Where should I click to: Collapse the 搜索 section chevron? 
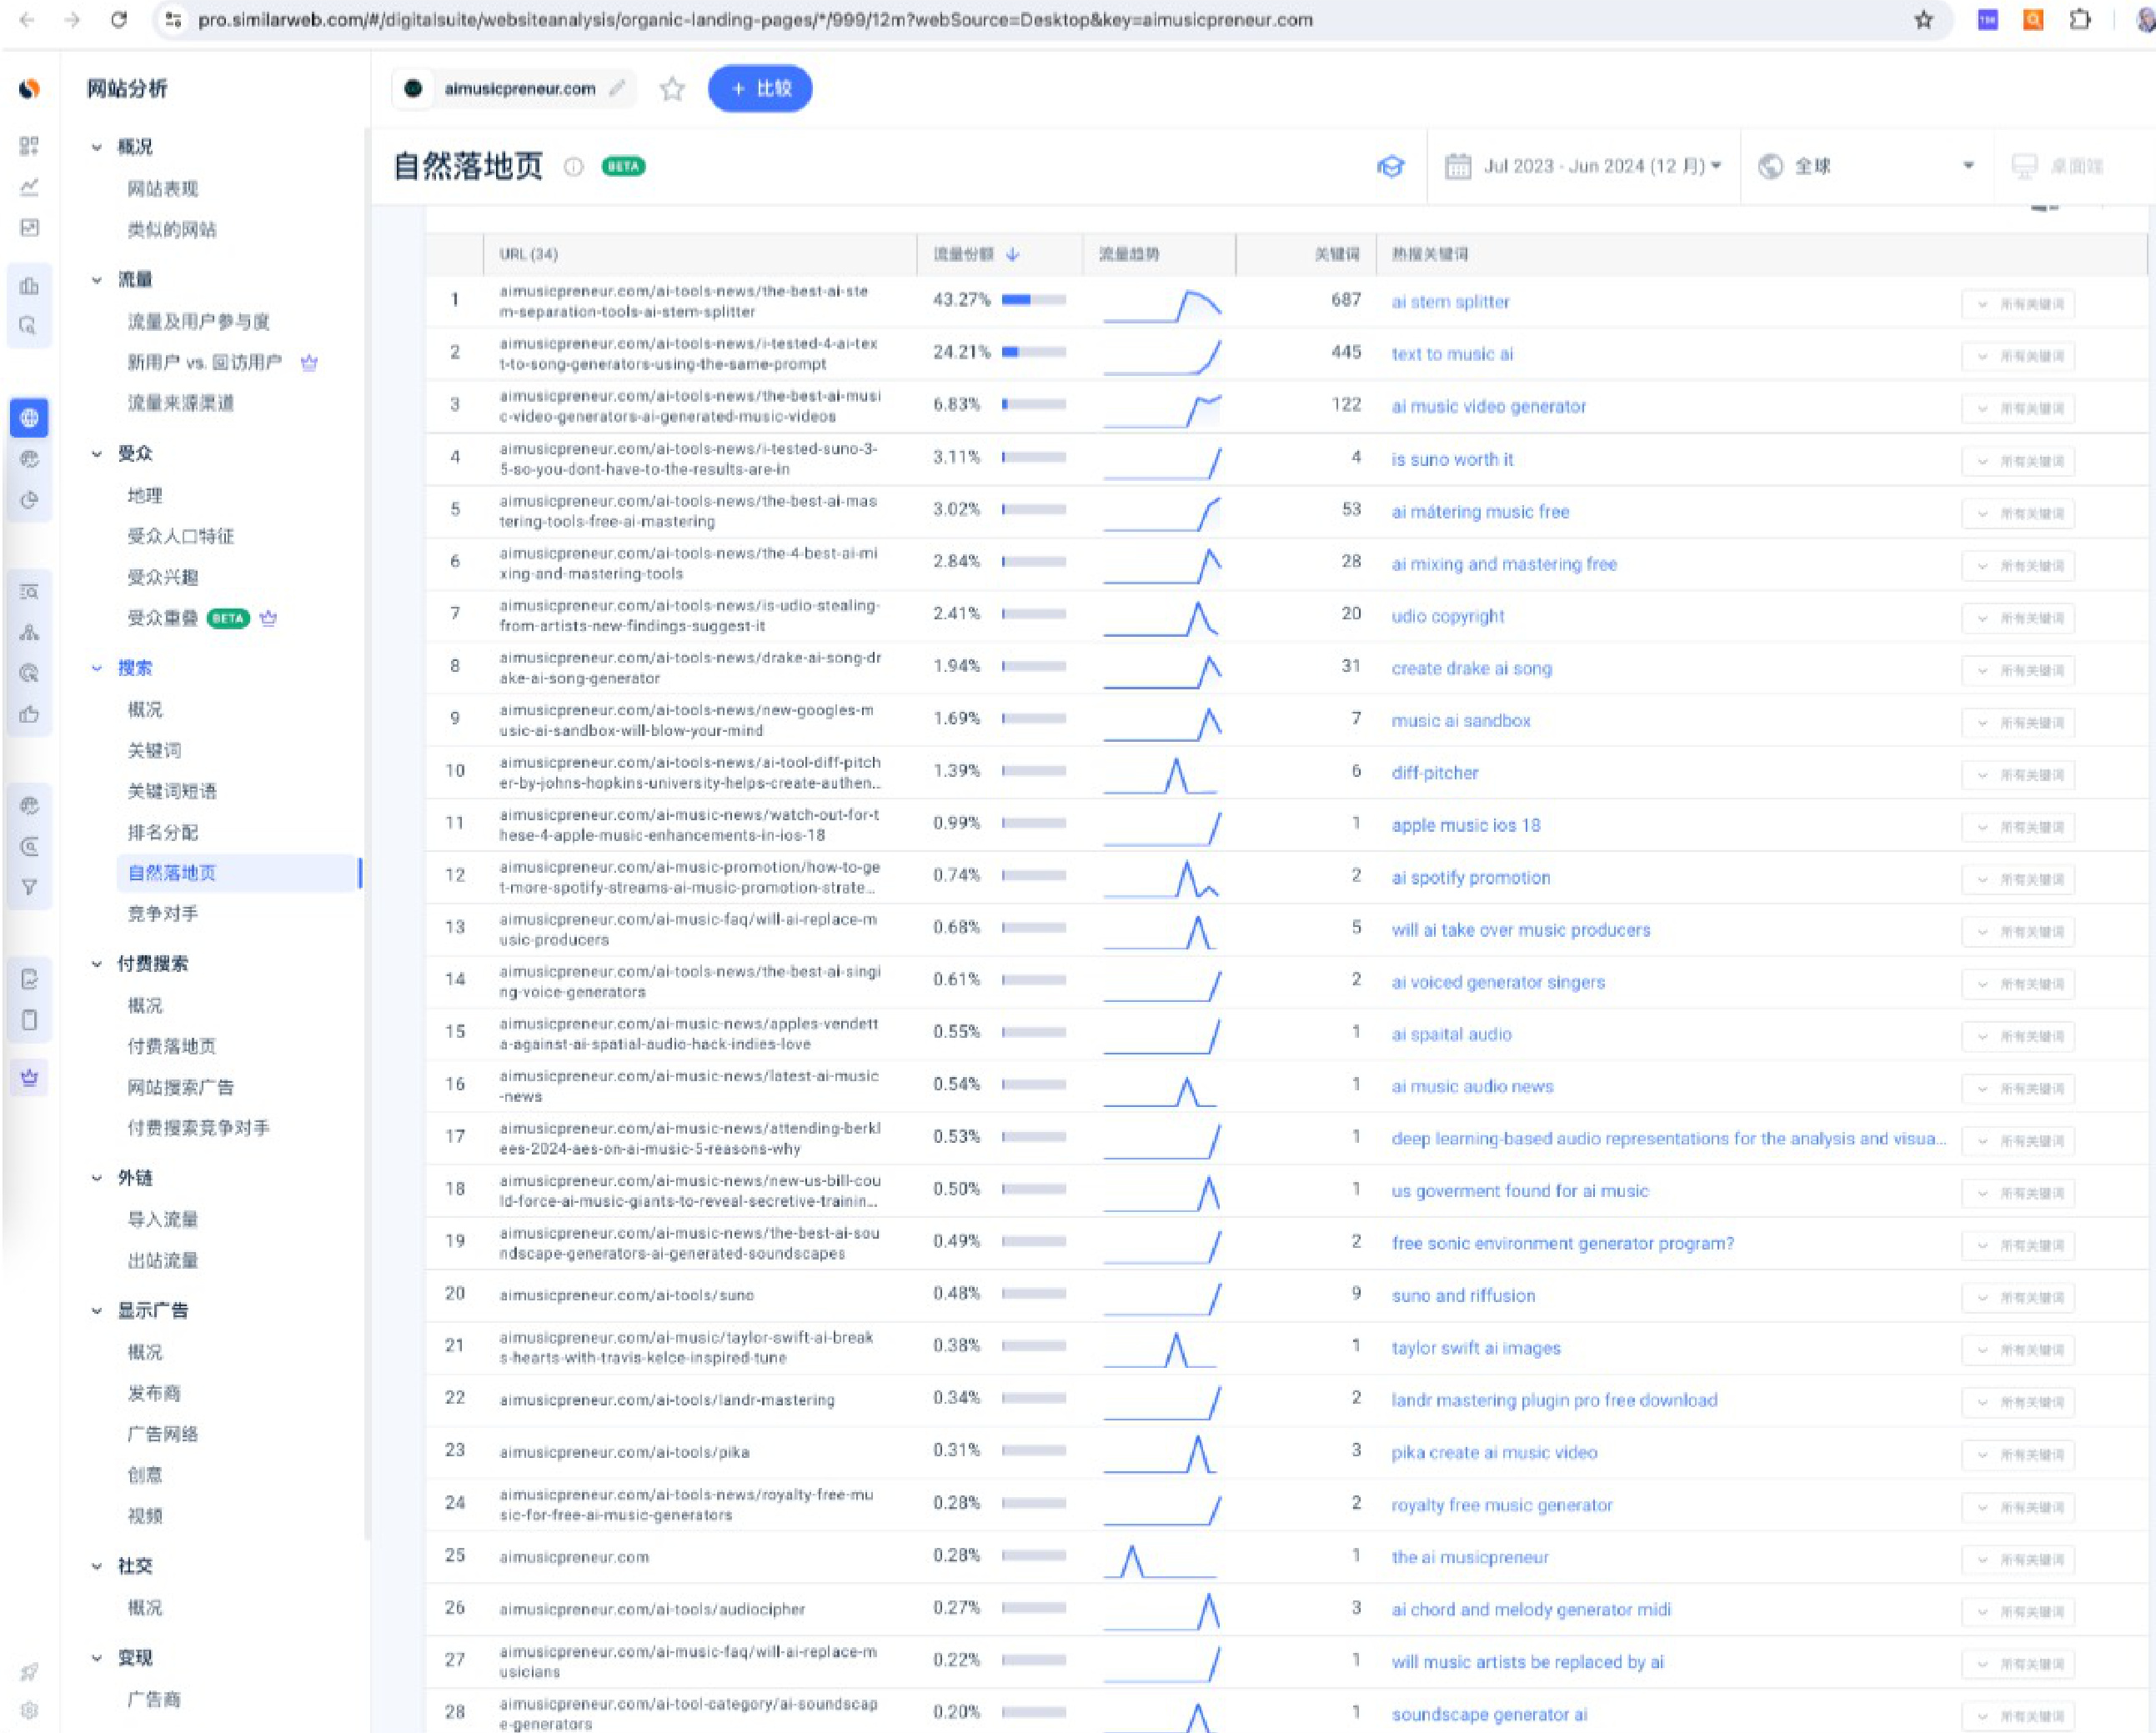[97, 668]
